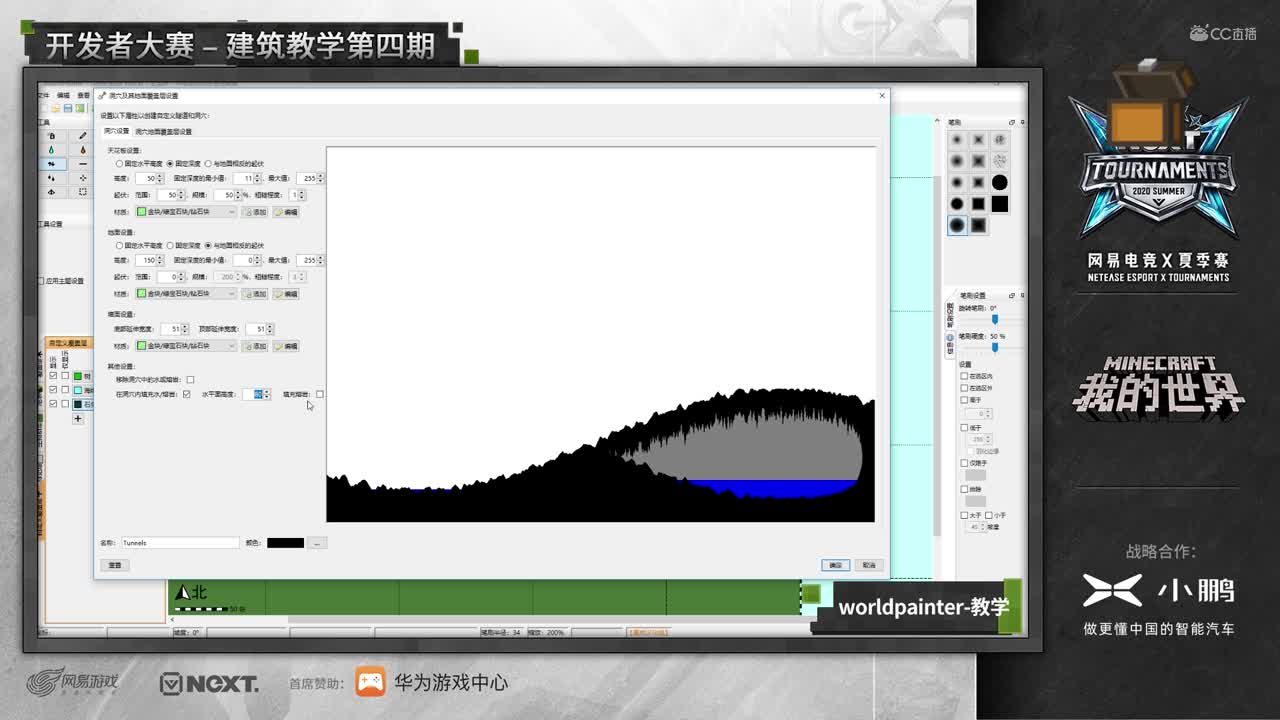
Task: Adjust the 底部延伸宽度 spinner arrows
Action: coord(184,329)
